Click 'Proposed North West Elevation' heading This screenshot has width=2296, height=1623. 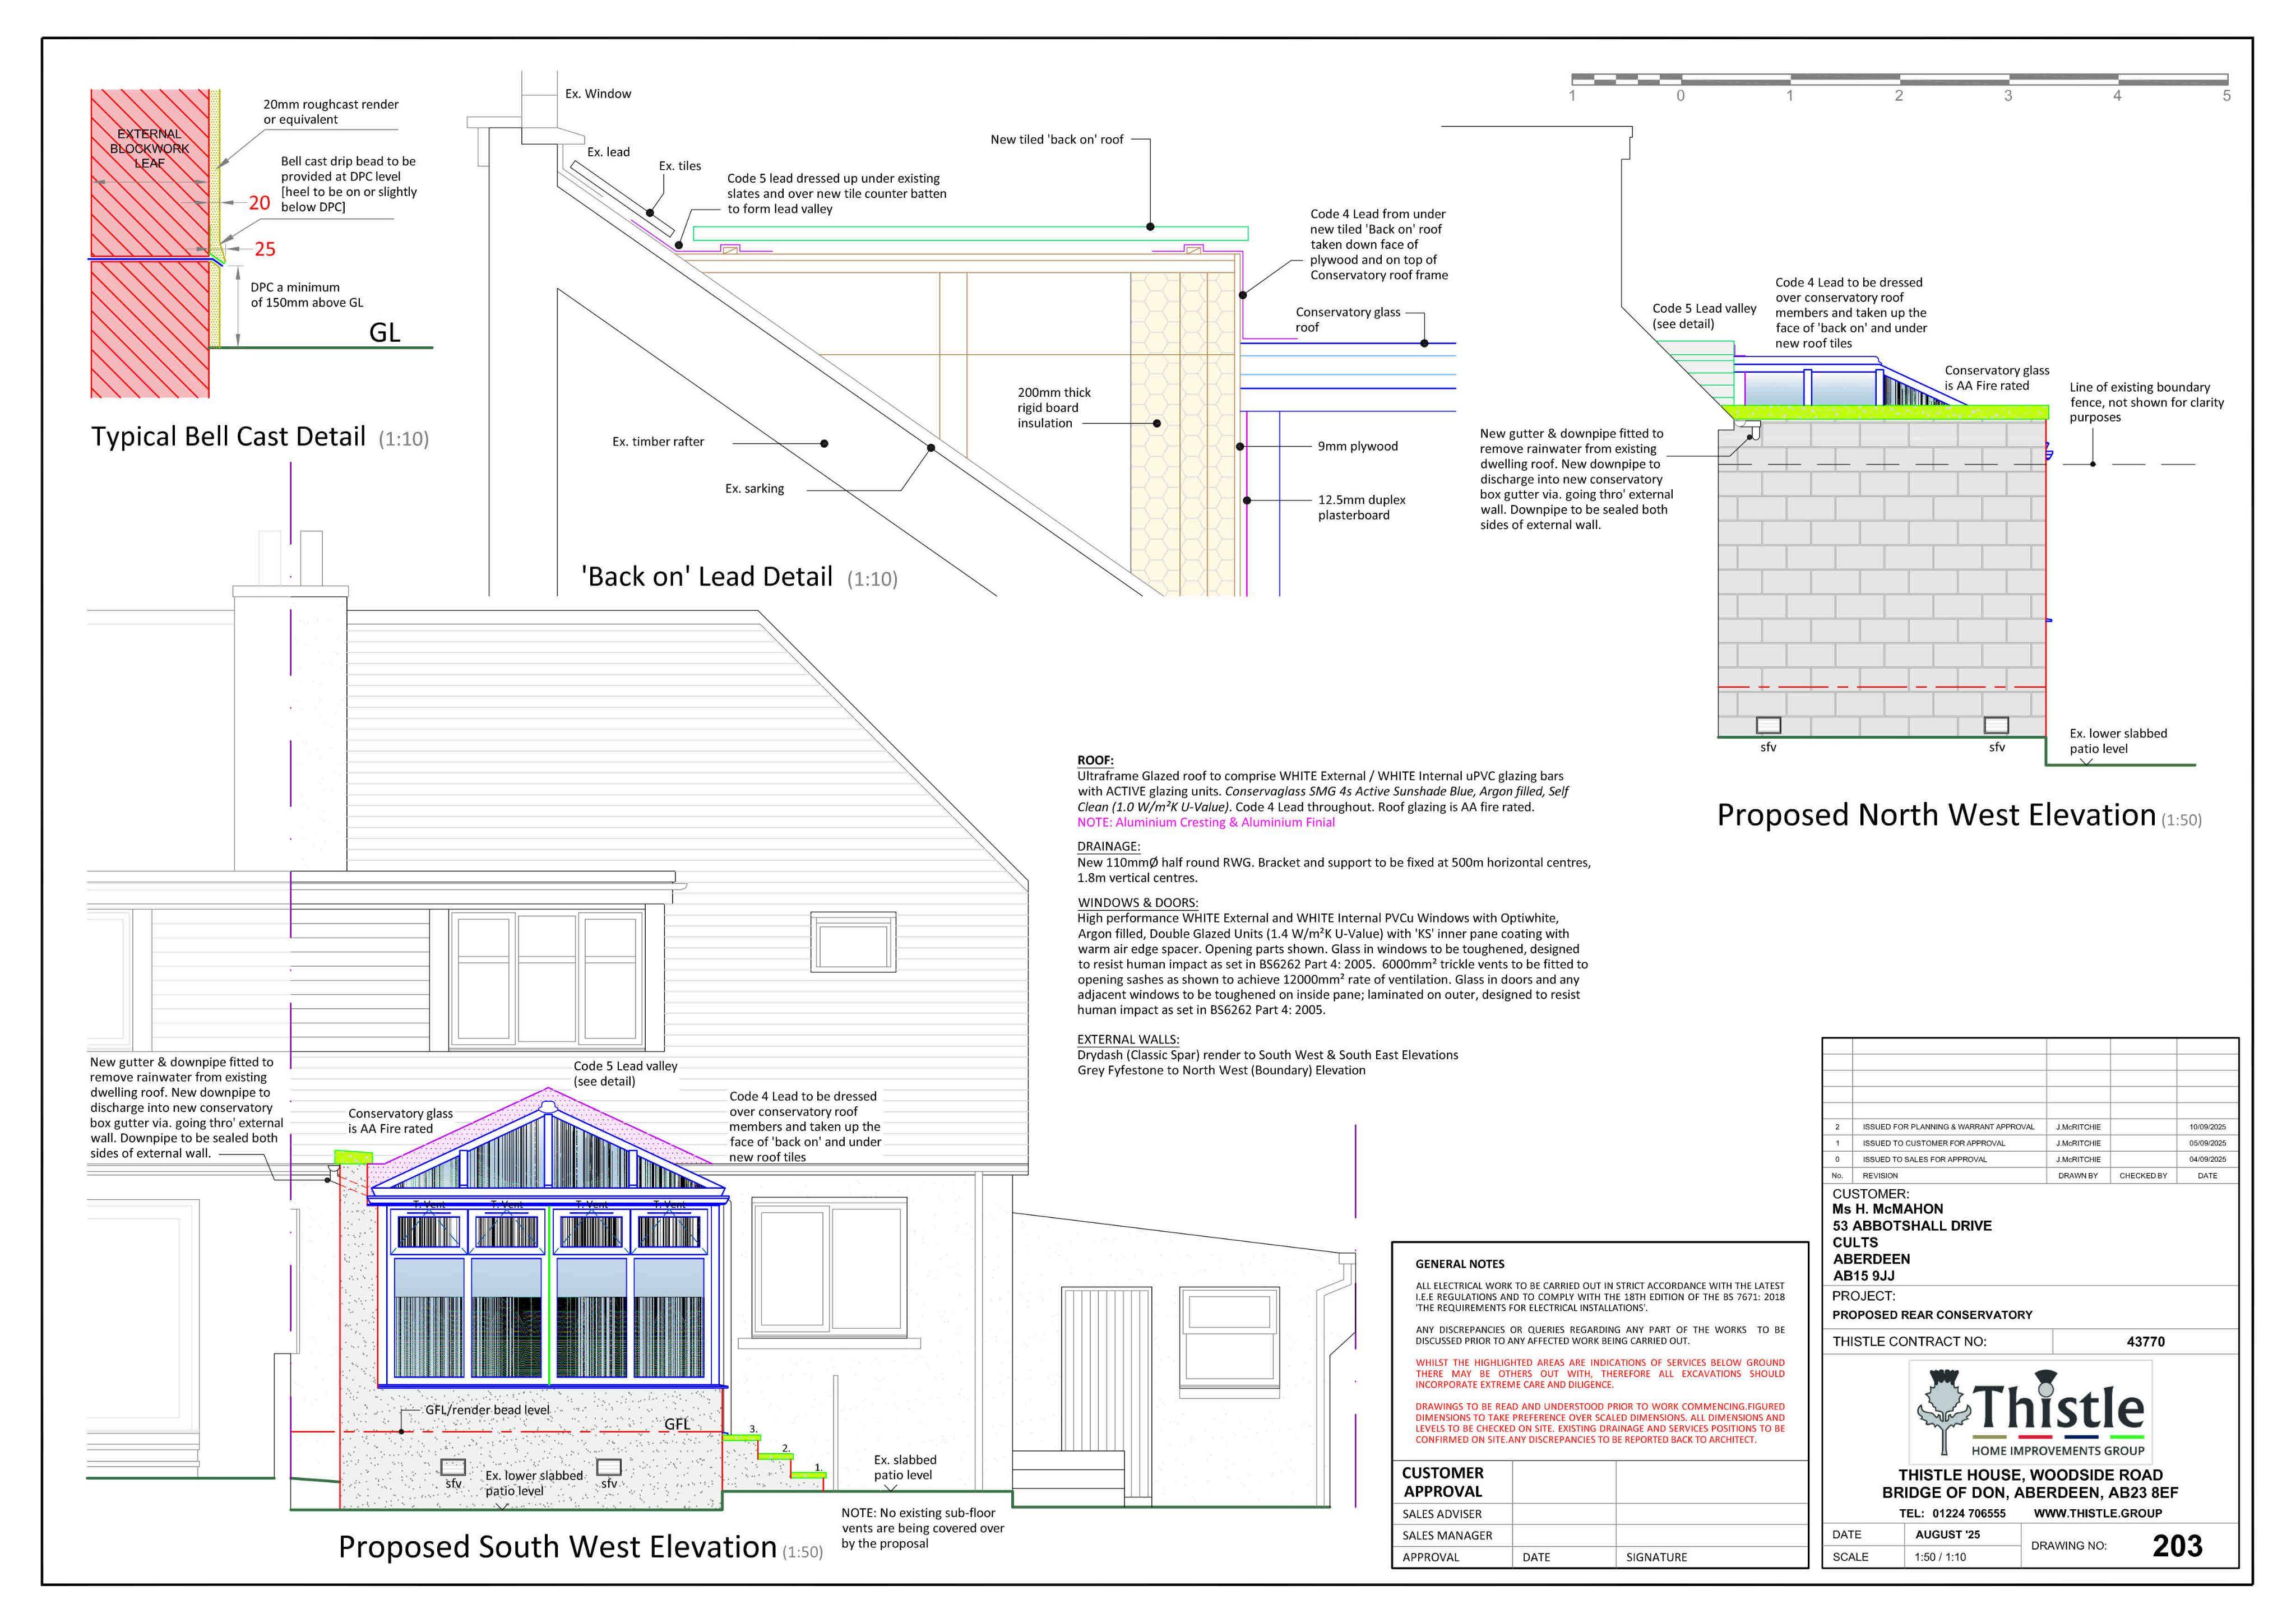(x=1936, y=815)
